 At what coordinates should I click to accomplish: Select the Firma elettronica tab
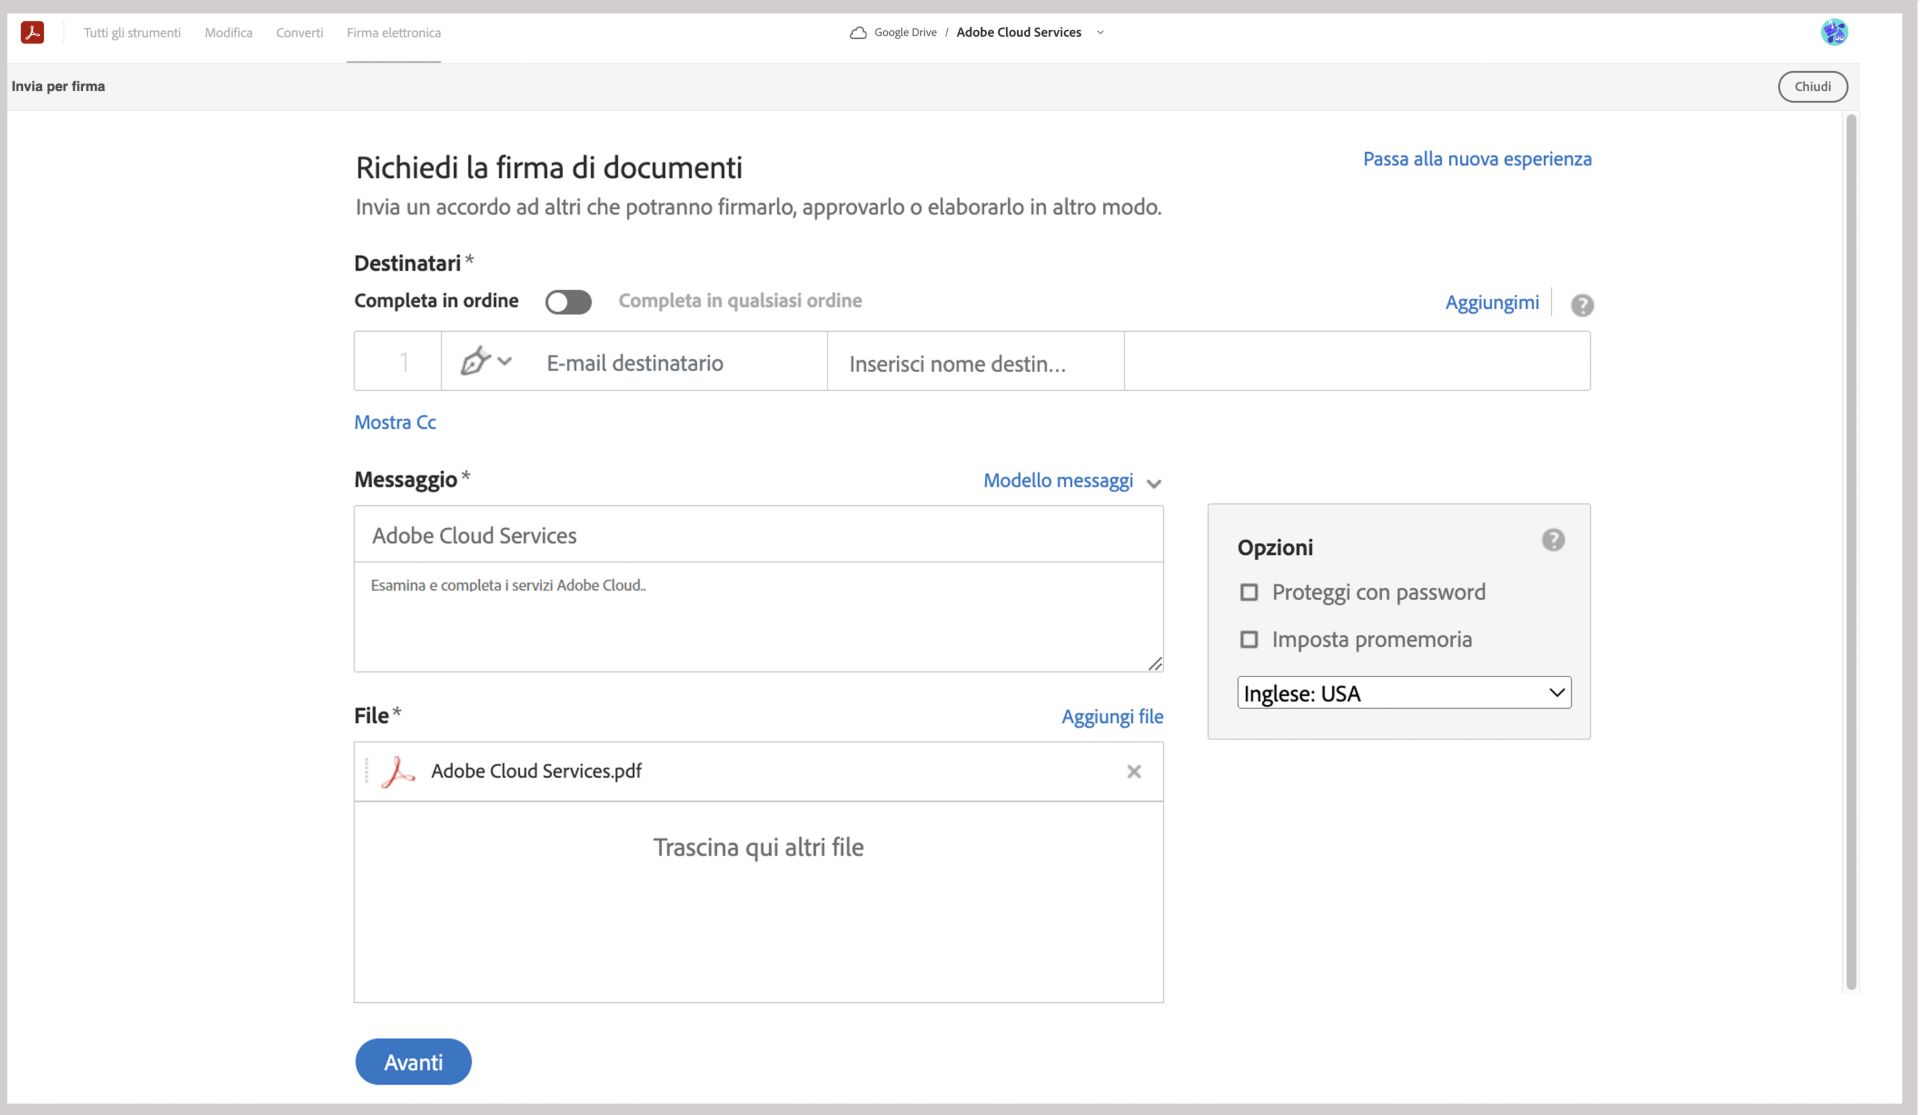click(394, 33)
